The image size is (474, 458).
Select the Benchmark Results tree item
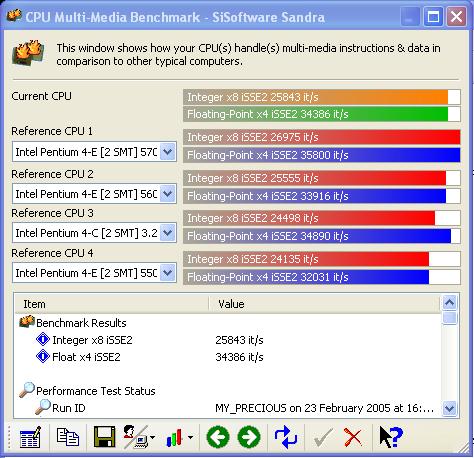[x=81, y=323]
